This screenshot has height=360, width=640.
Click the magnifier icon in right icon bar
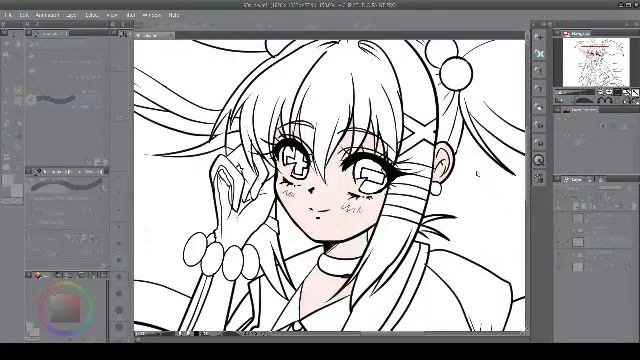click(x=539, y=160)
